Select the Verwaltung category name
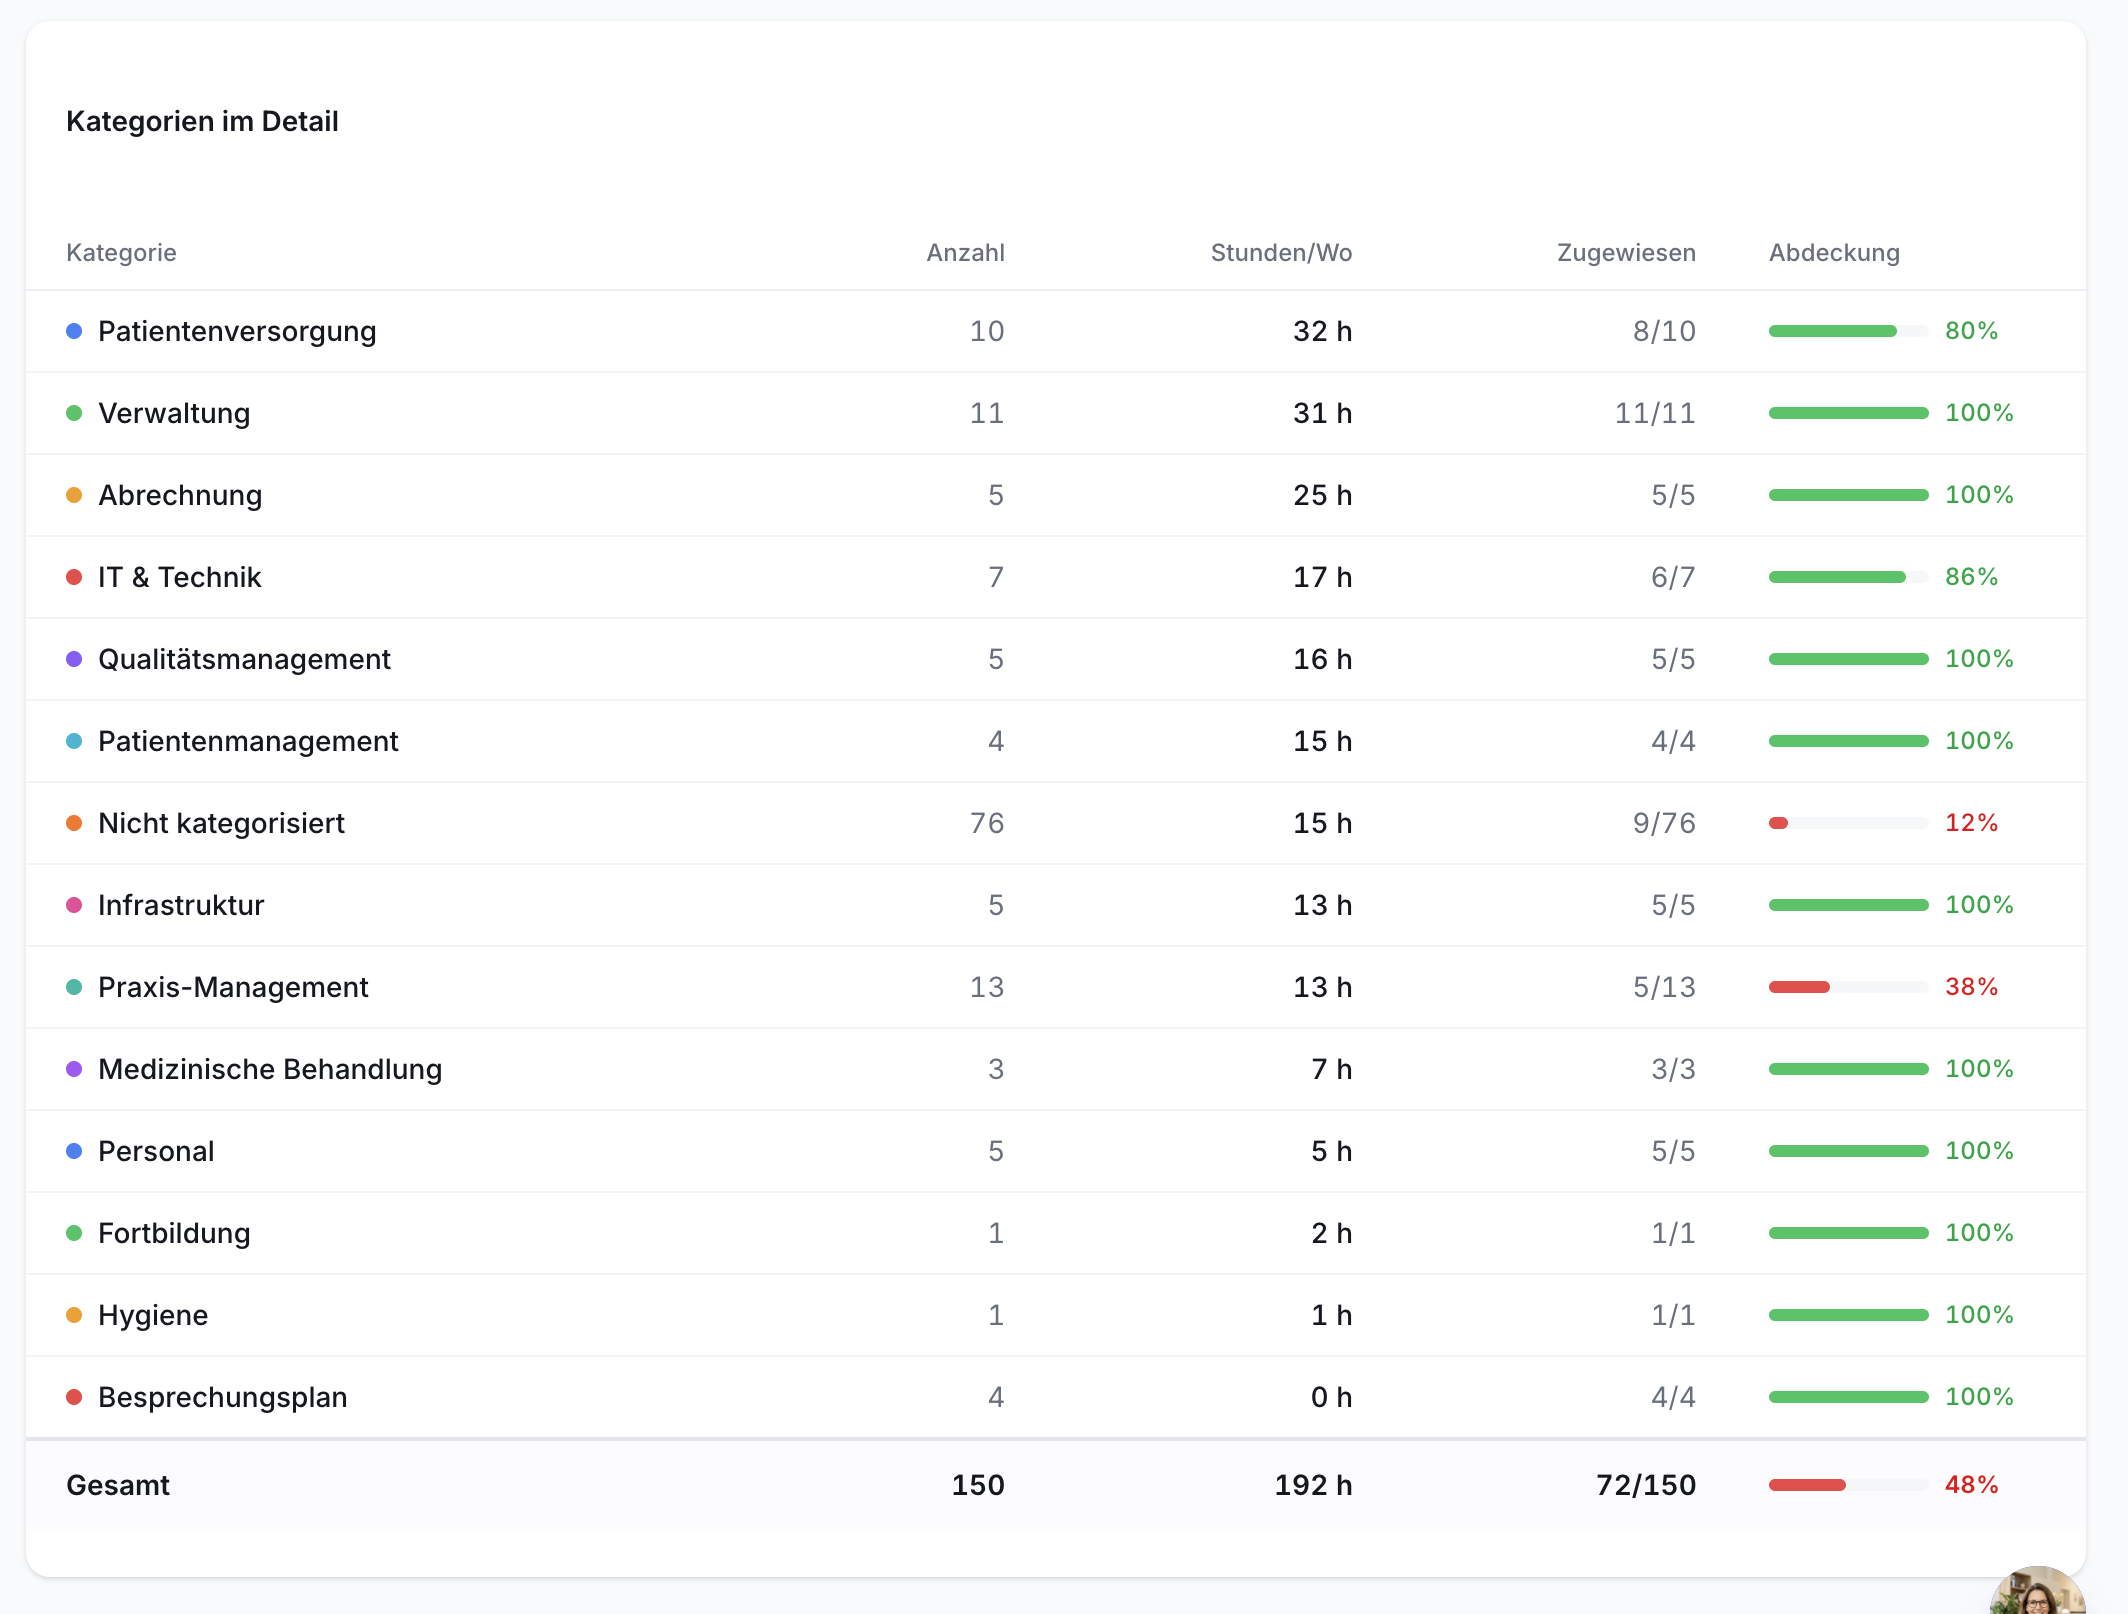 (x=174, y=413)
